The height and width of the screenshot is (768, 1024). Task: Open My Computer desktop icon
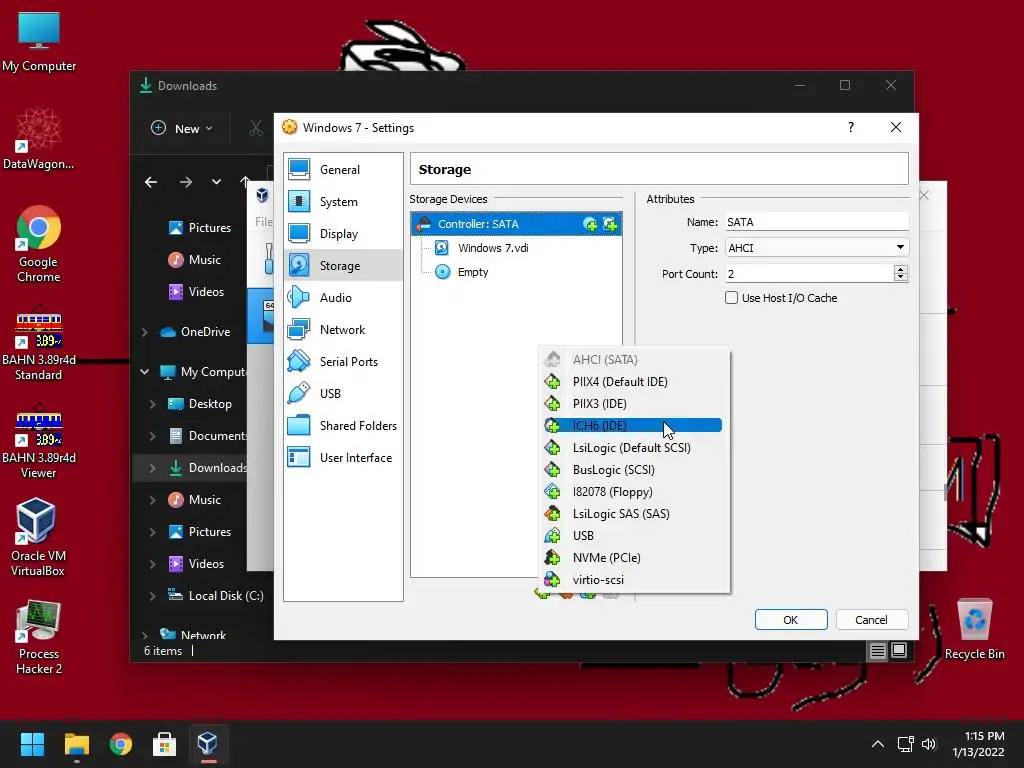click(39, 41)
